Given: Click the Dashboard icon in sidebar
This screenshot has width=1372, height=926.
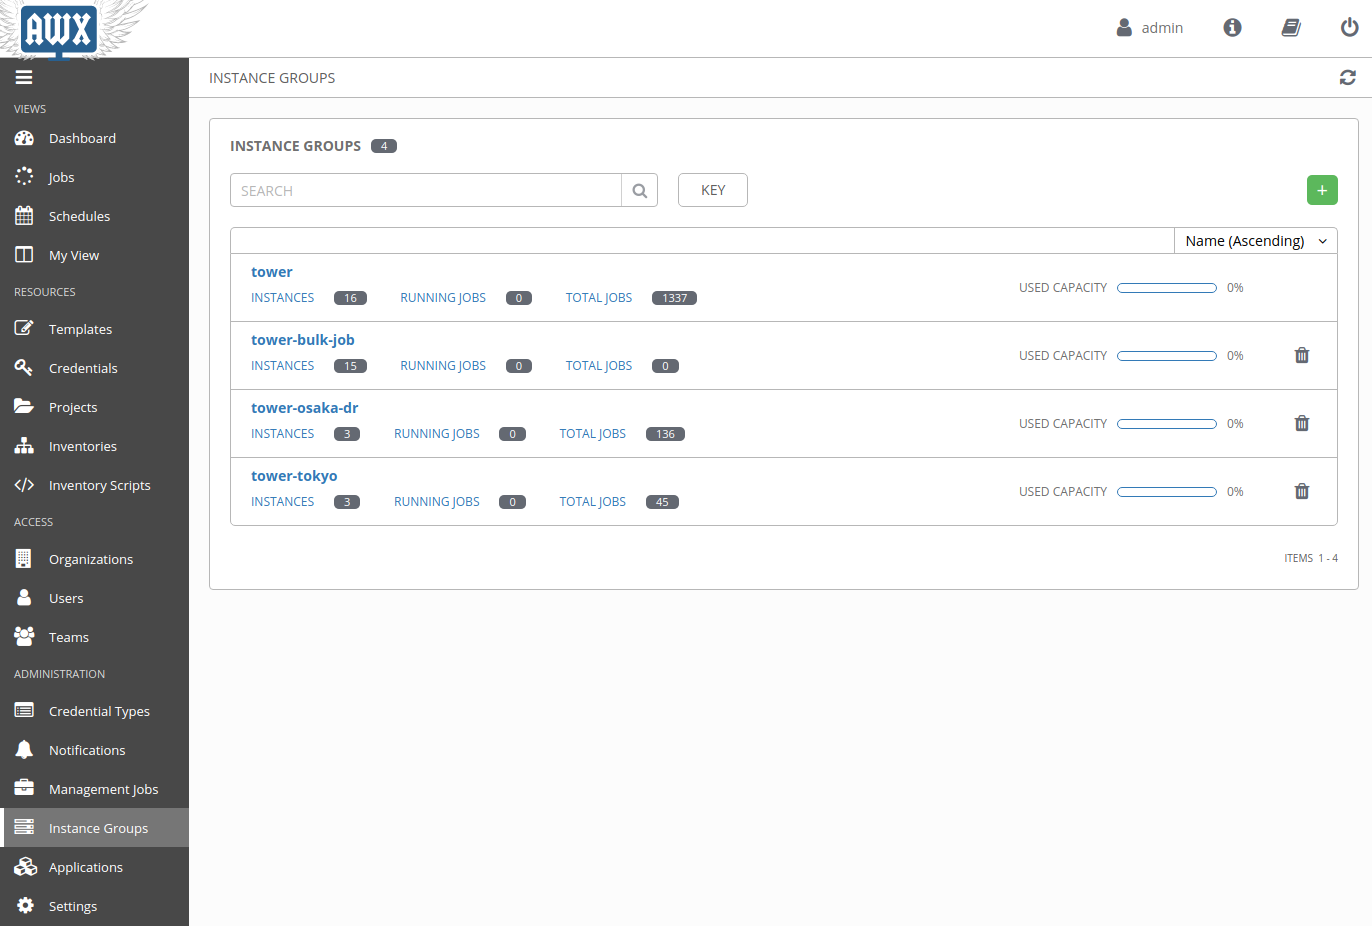Looking at the screenshot, I should [x=24, y=138].
